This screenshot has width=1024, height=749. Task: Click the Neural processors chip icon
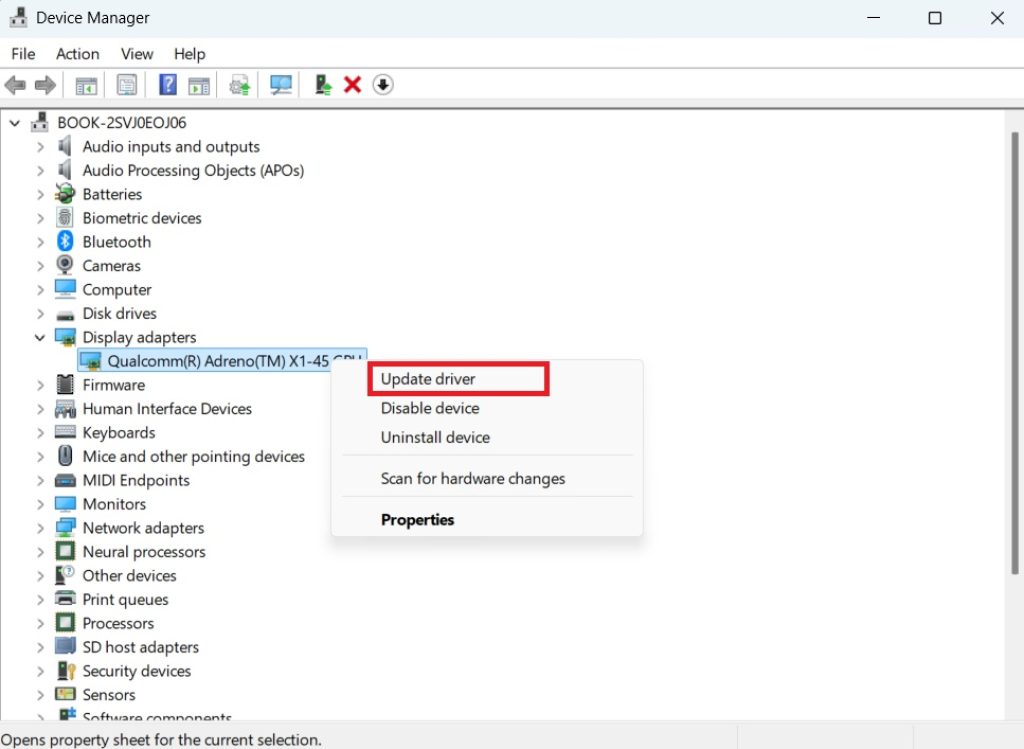[x=65, y=551]
